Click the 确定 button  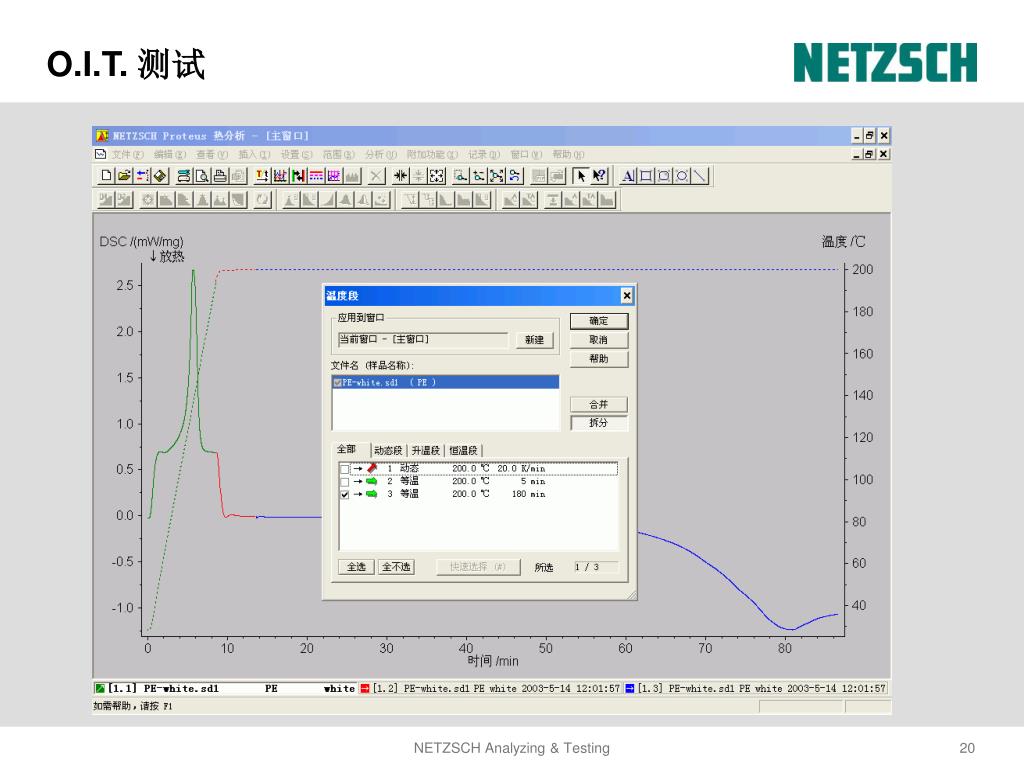click(599, 321)
